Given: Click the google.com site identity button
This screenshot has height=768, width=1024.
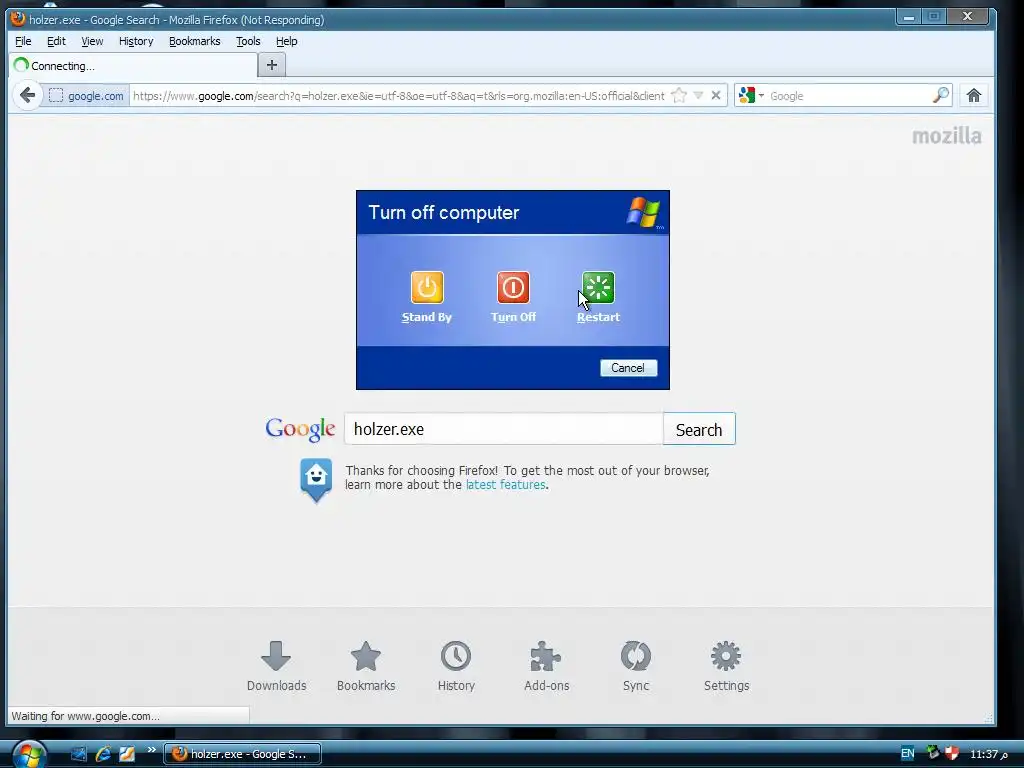Looking at the screenshot, I should pyautogui.click(x=86, y=95).
